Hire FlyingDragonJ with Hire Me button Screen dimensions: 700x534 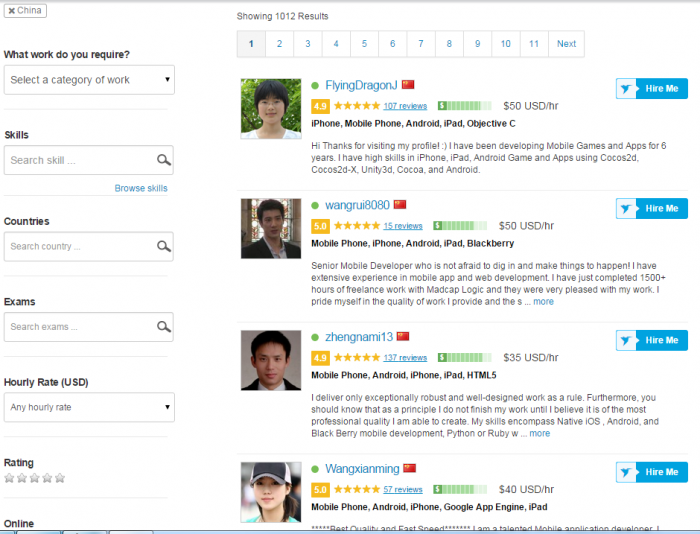[652, 89]
